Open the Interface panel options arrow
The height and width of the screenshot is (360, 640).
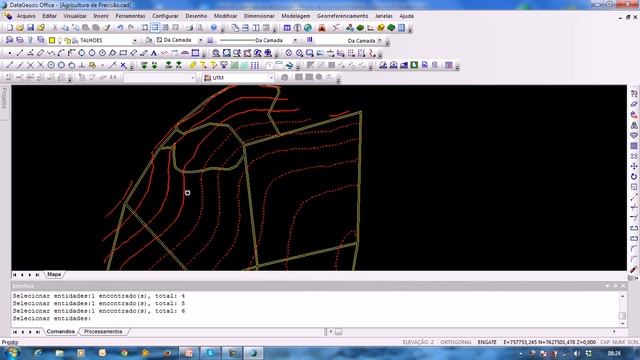[607, 286]
